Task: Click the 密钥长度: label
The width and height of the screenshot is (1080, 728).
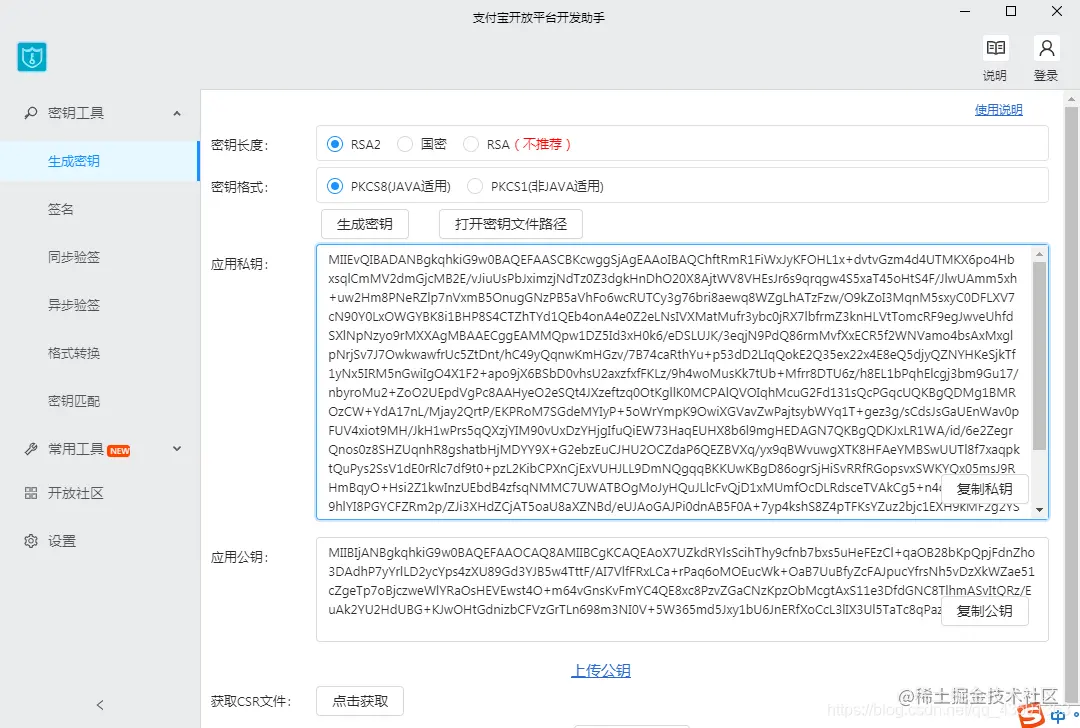Action: point(240,145)
